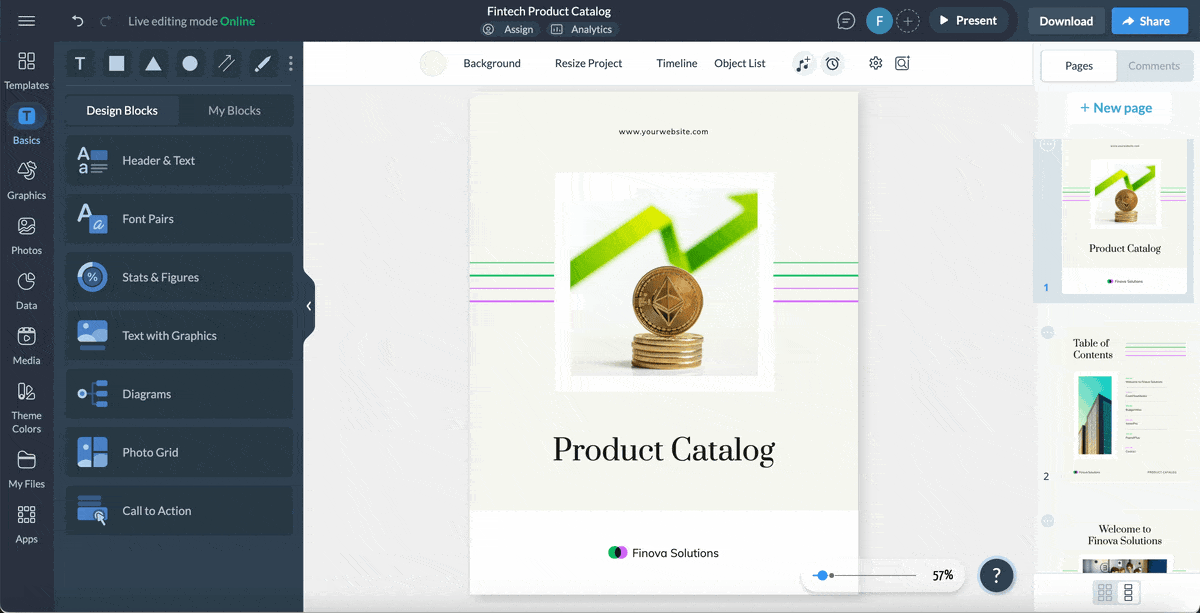Open the project settings gear
Viewport: 1200px width, 613px height.
click(x=875, y=63)
